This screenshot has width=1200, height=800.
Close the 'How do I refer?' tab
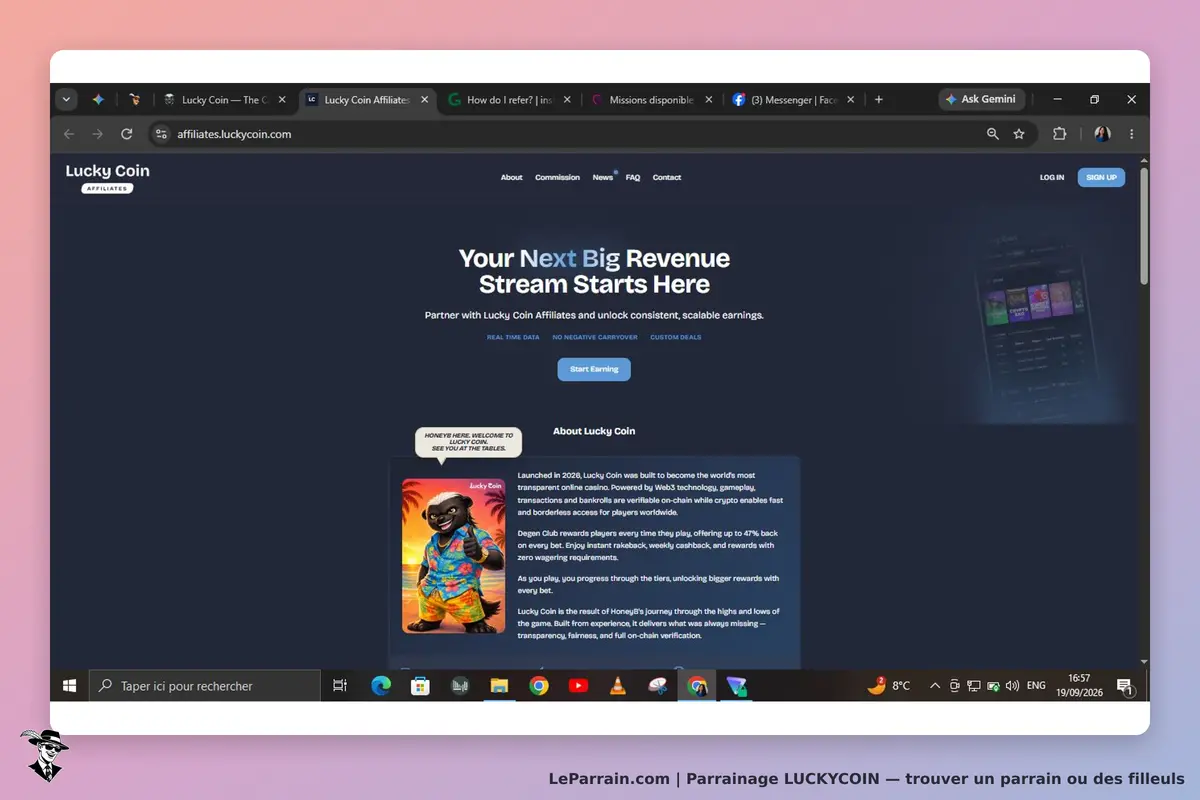(x=568, y=100)
